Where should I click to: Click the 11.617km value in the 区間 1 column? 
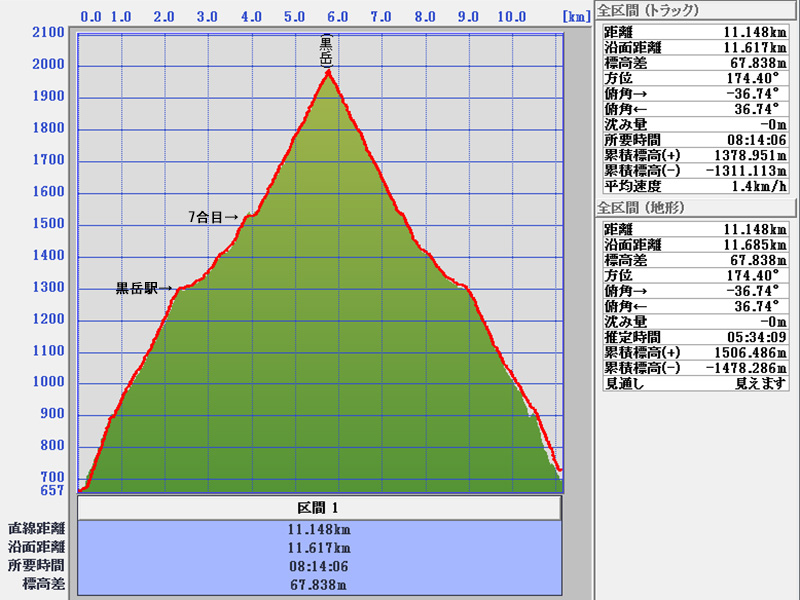[318, 548]
